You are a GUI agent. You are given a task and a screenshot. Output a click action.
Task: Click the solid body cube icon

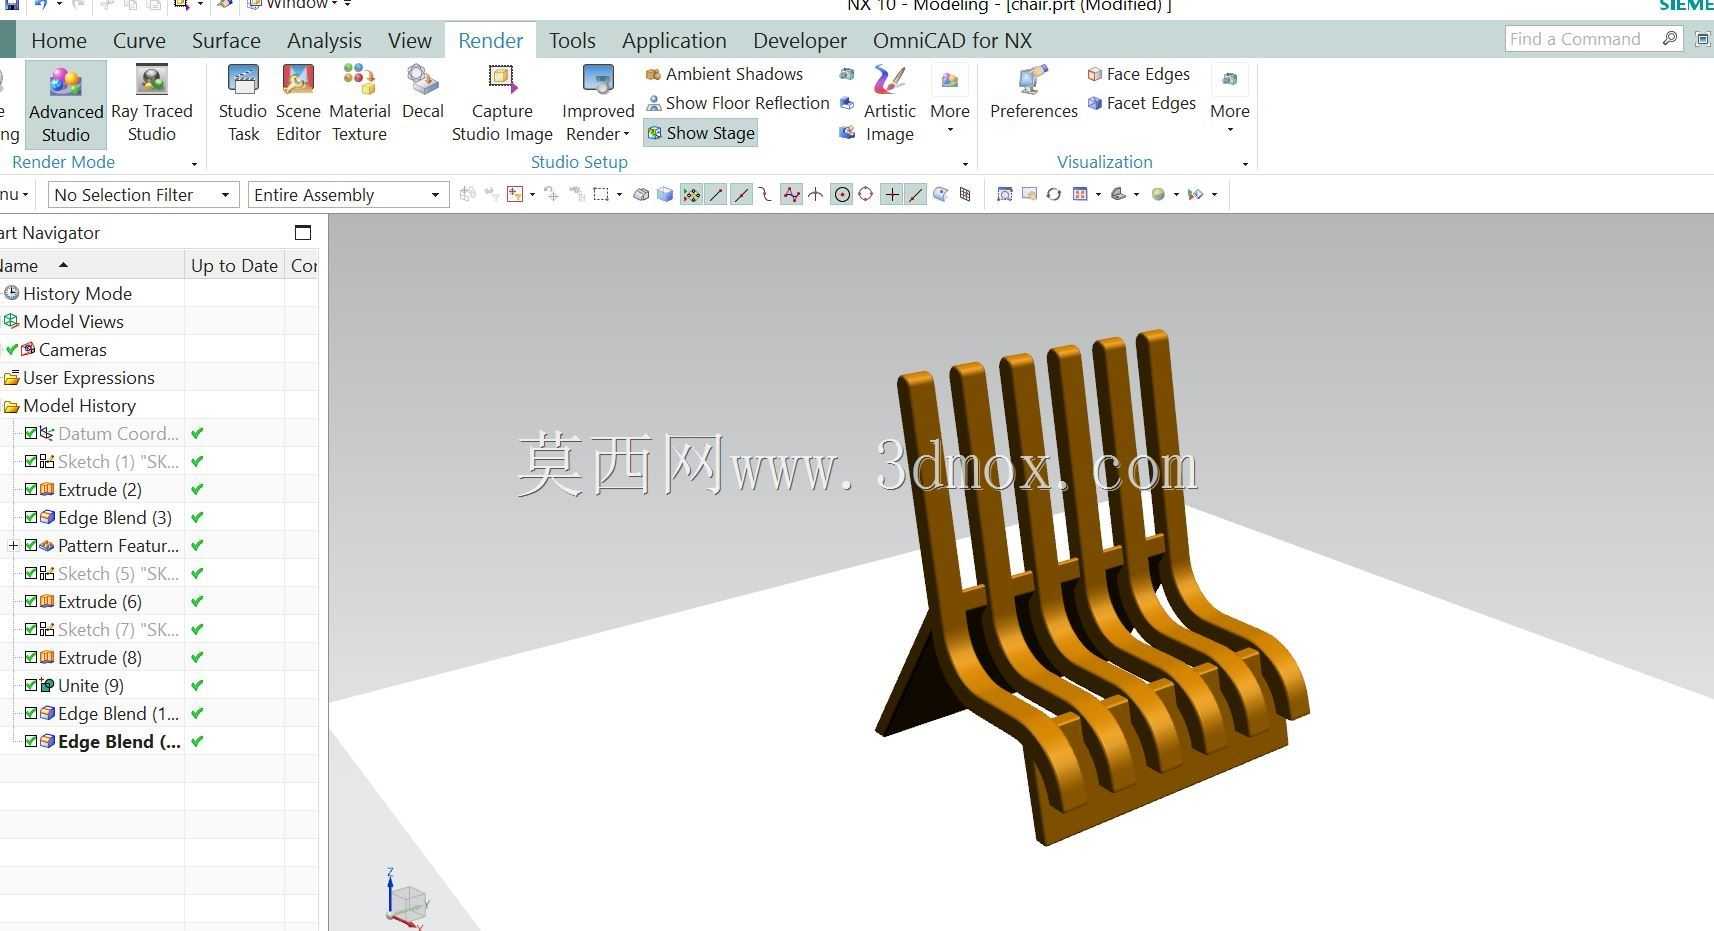[x=665, y=195]
